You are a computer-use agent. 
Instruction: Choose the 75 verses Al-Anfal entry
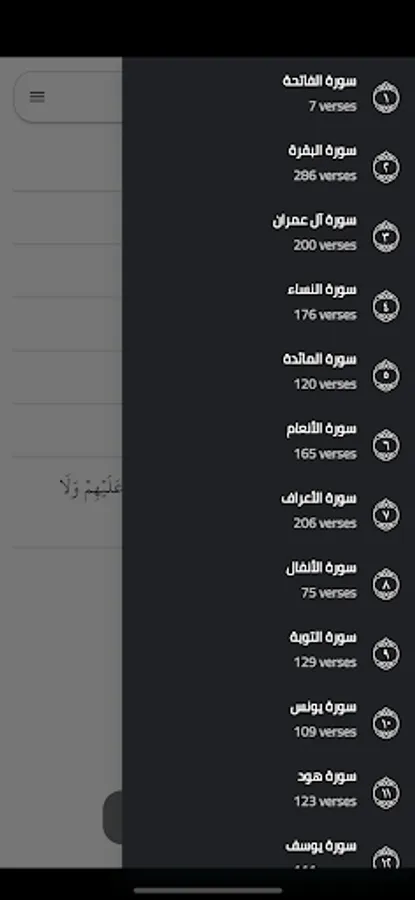[x=269, y=580]
